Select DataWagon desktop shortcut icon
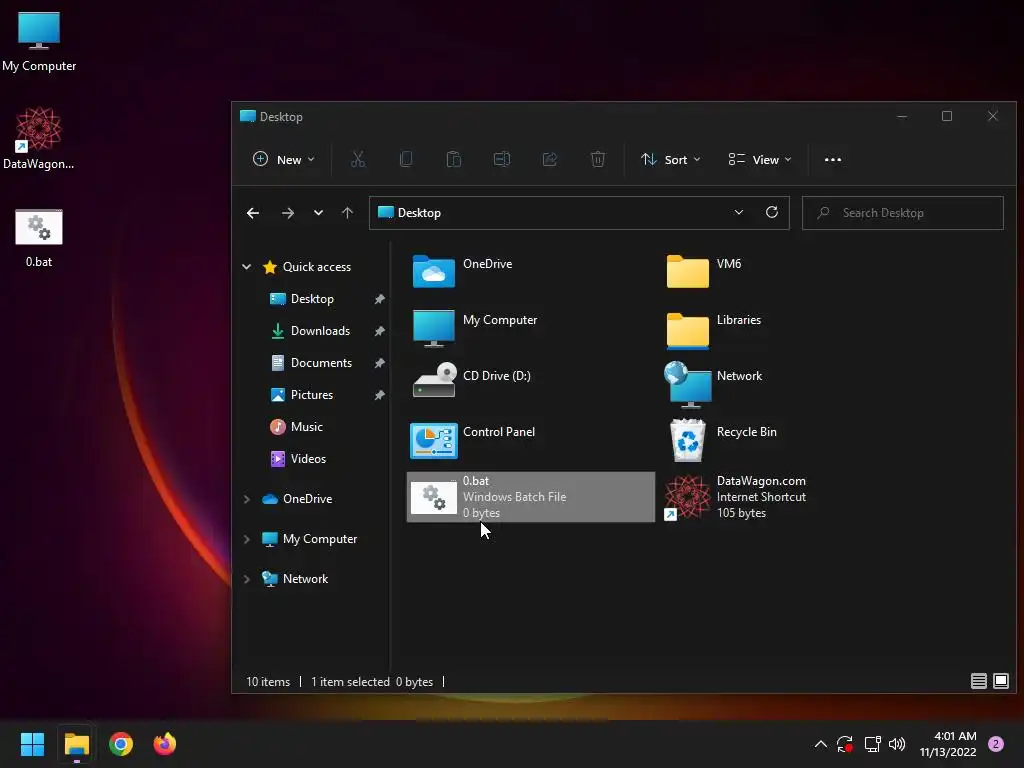This screenshot has height=768, width=1024. click(x=39, y=139)
